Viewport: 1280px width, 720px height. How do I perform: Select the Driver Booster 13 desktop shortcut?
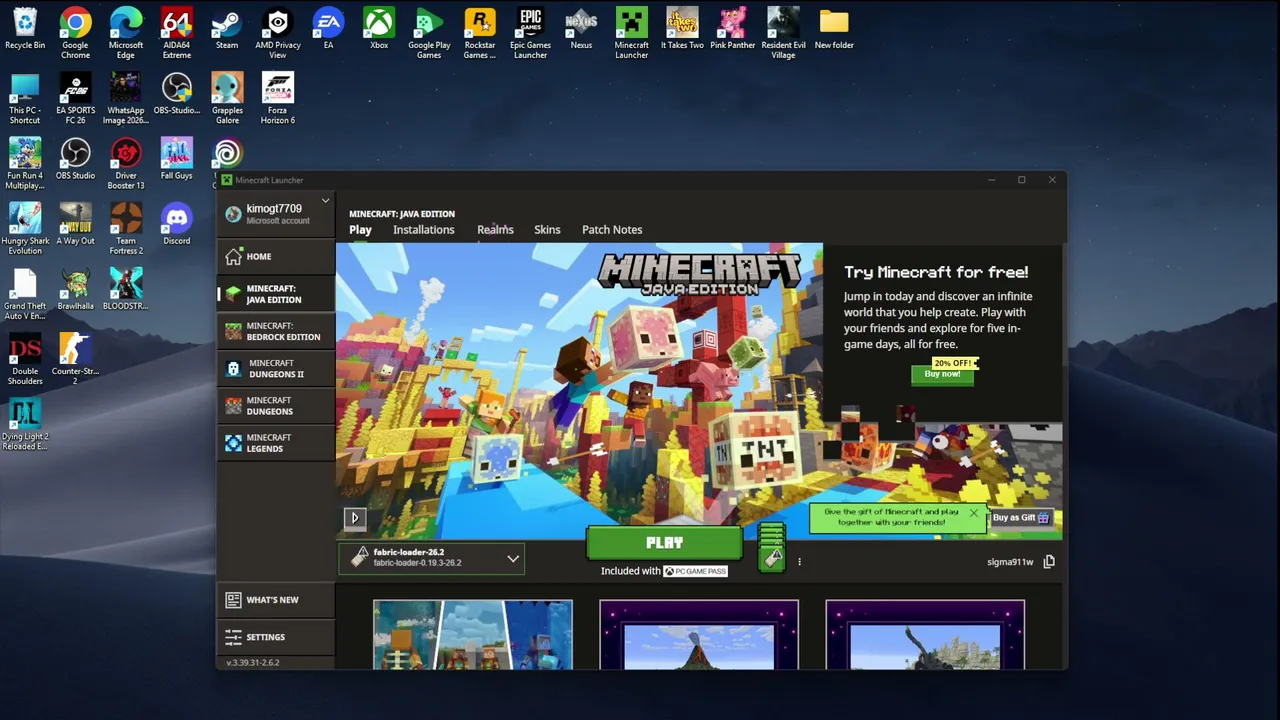[126, 164]
